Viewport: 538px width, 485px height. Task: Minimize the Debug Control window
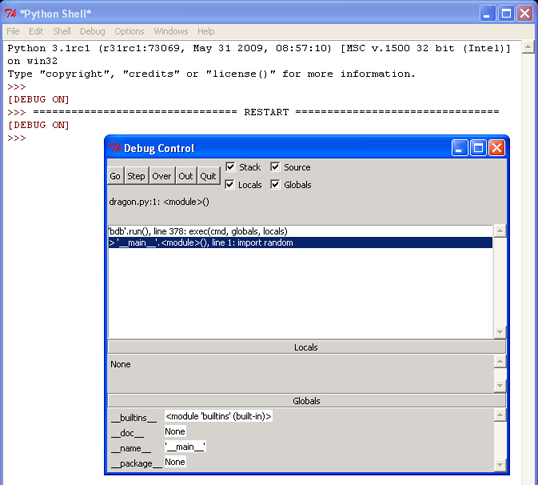[459, 148]
